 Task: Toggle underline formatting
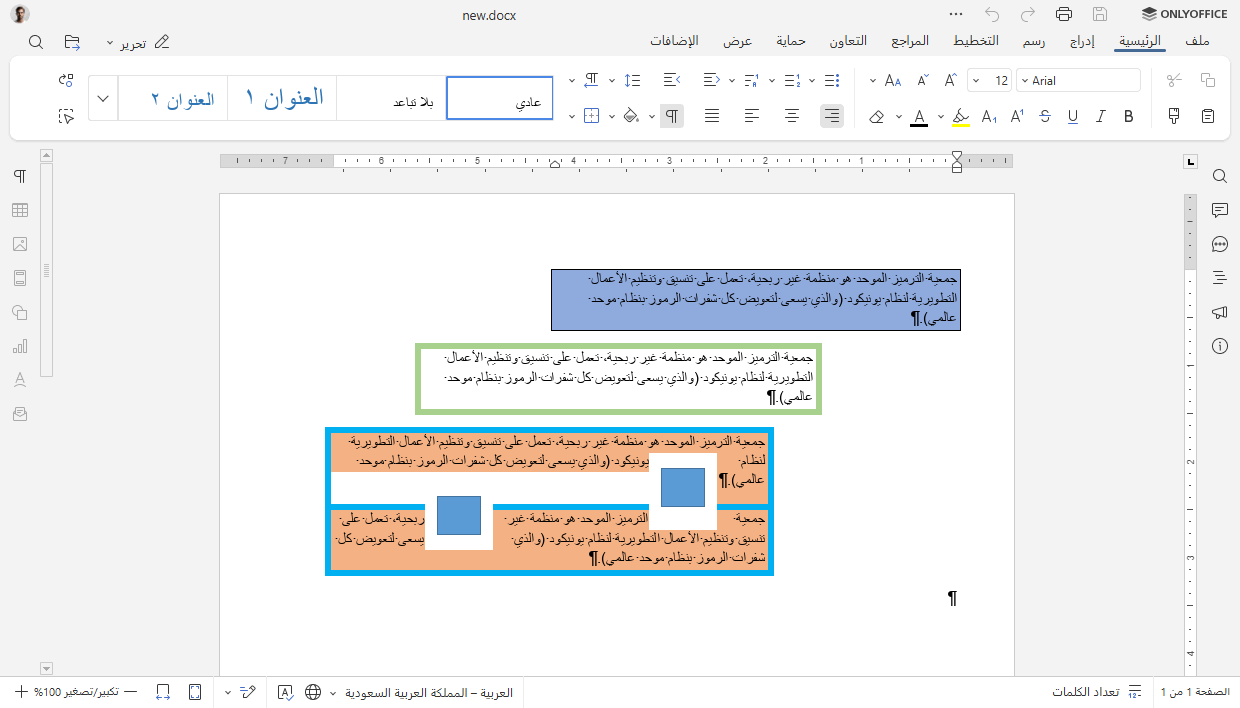[1071, 116]
